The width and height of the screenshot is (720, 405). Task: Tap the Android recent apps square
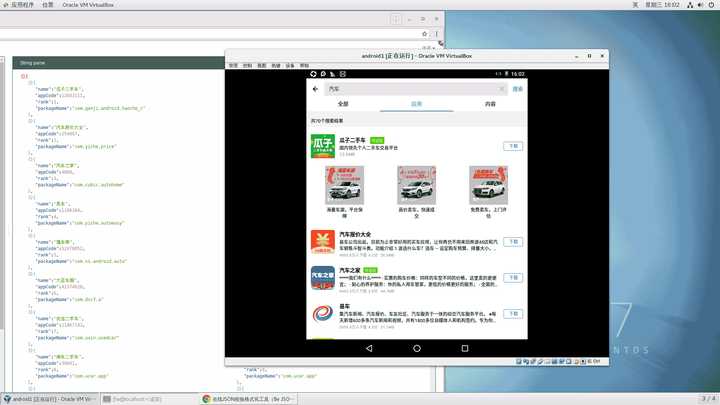click(x=465, y=349)
